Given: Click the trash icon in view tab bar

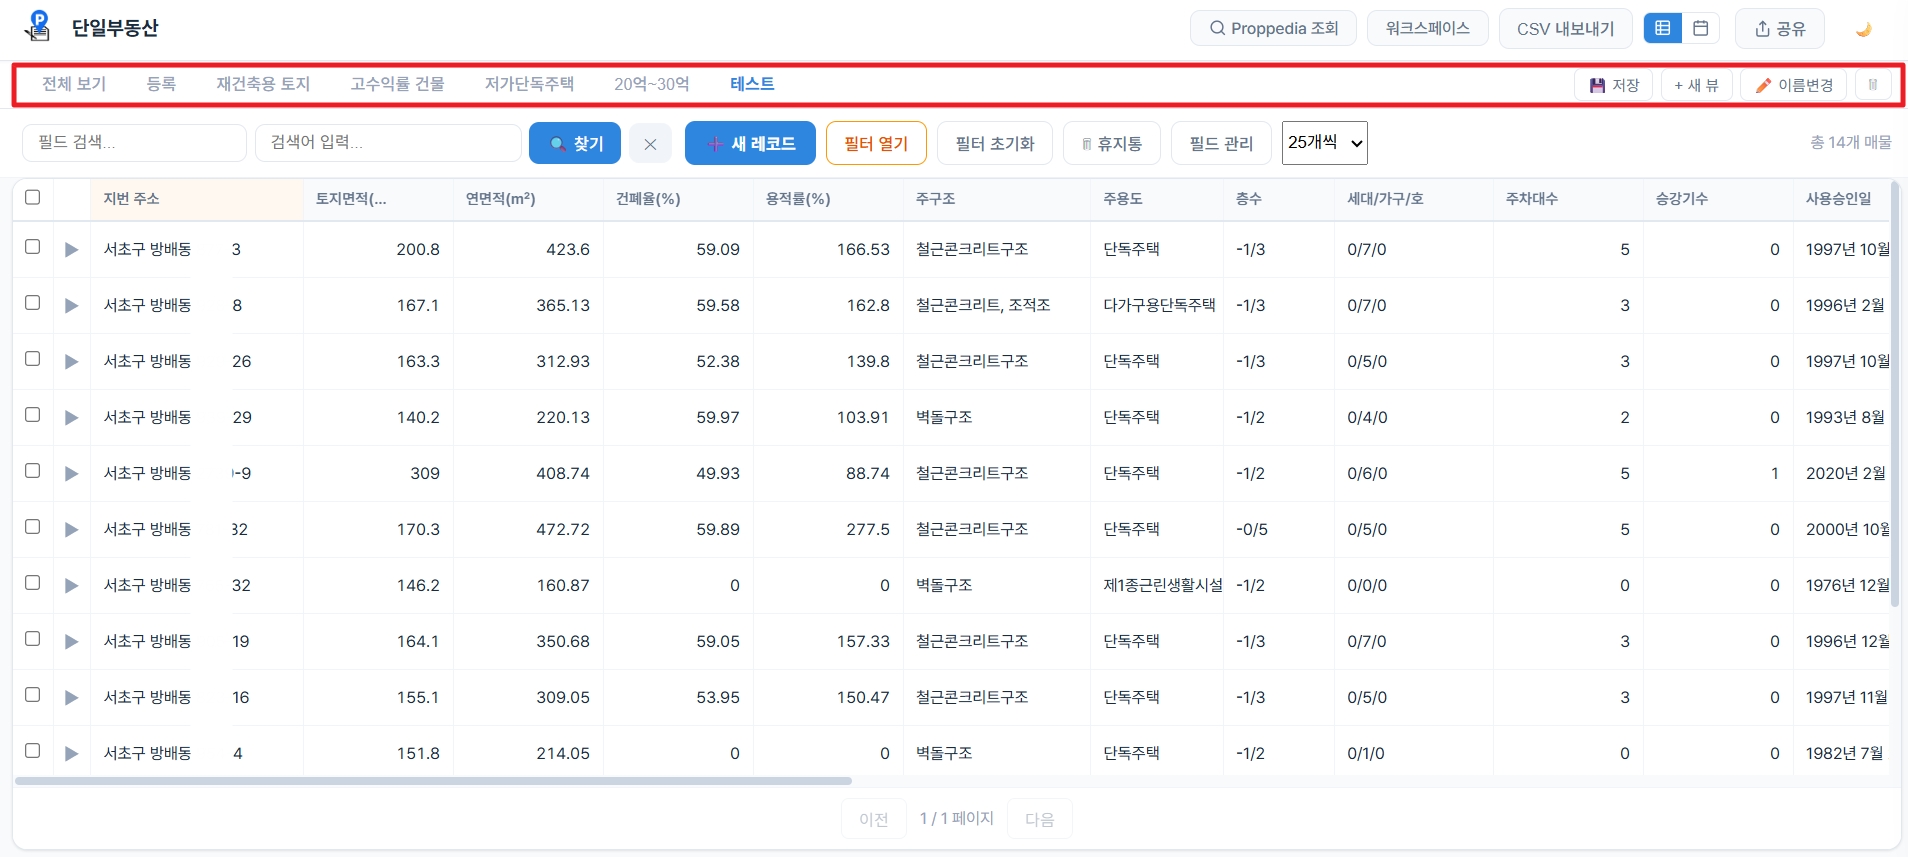Looking at the screenshot, I should pyautogui.click(x=1873, y=85).
